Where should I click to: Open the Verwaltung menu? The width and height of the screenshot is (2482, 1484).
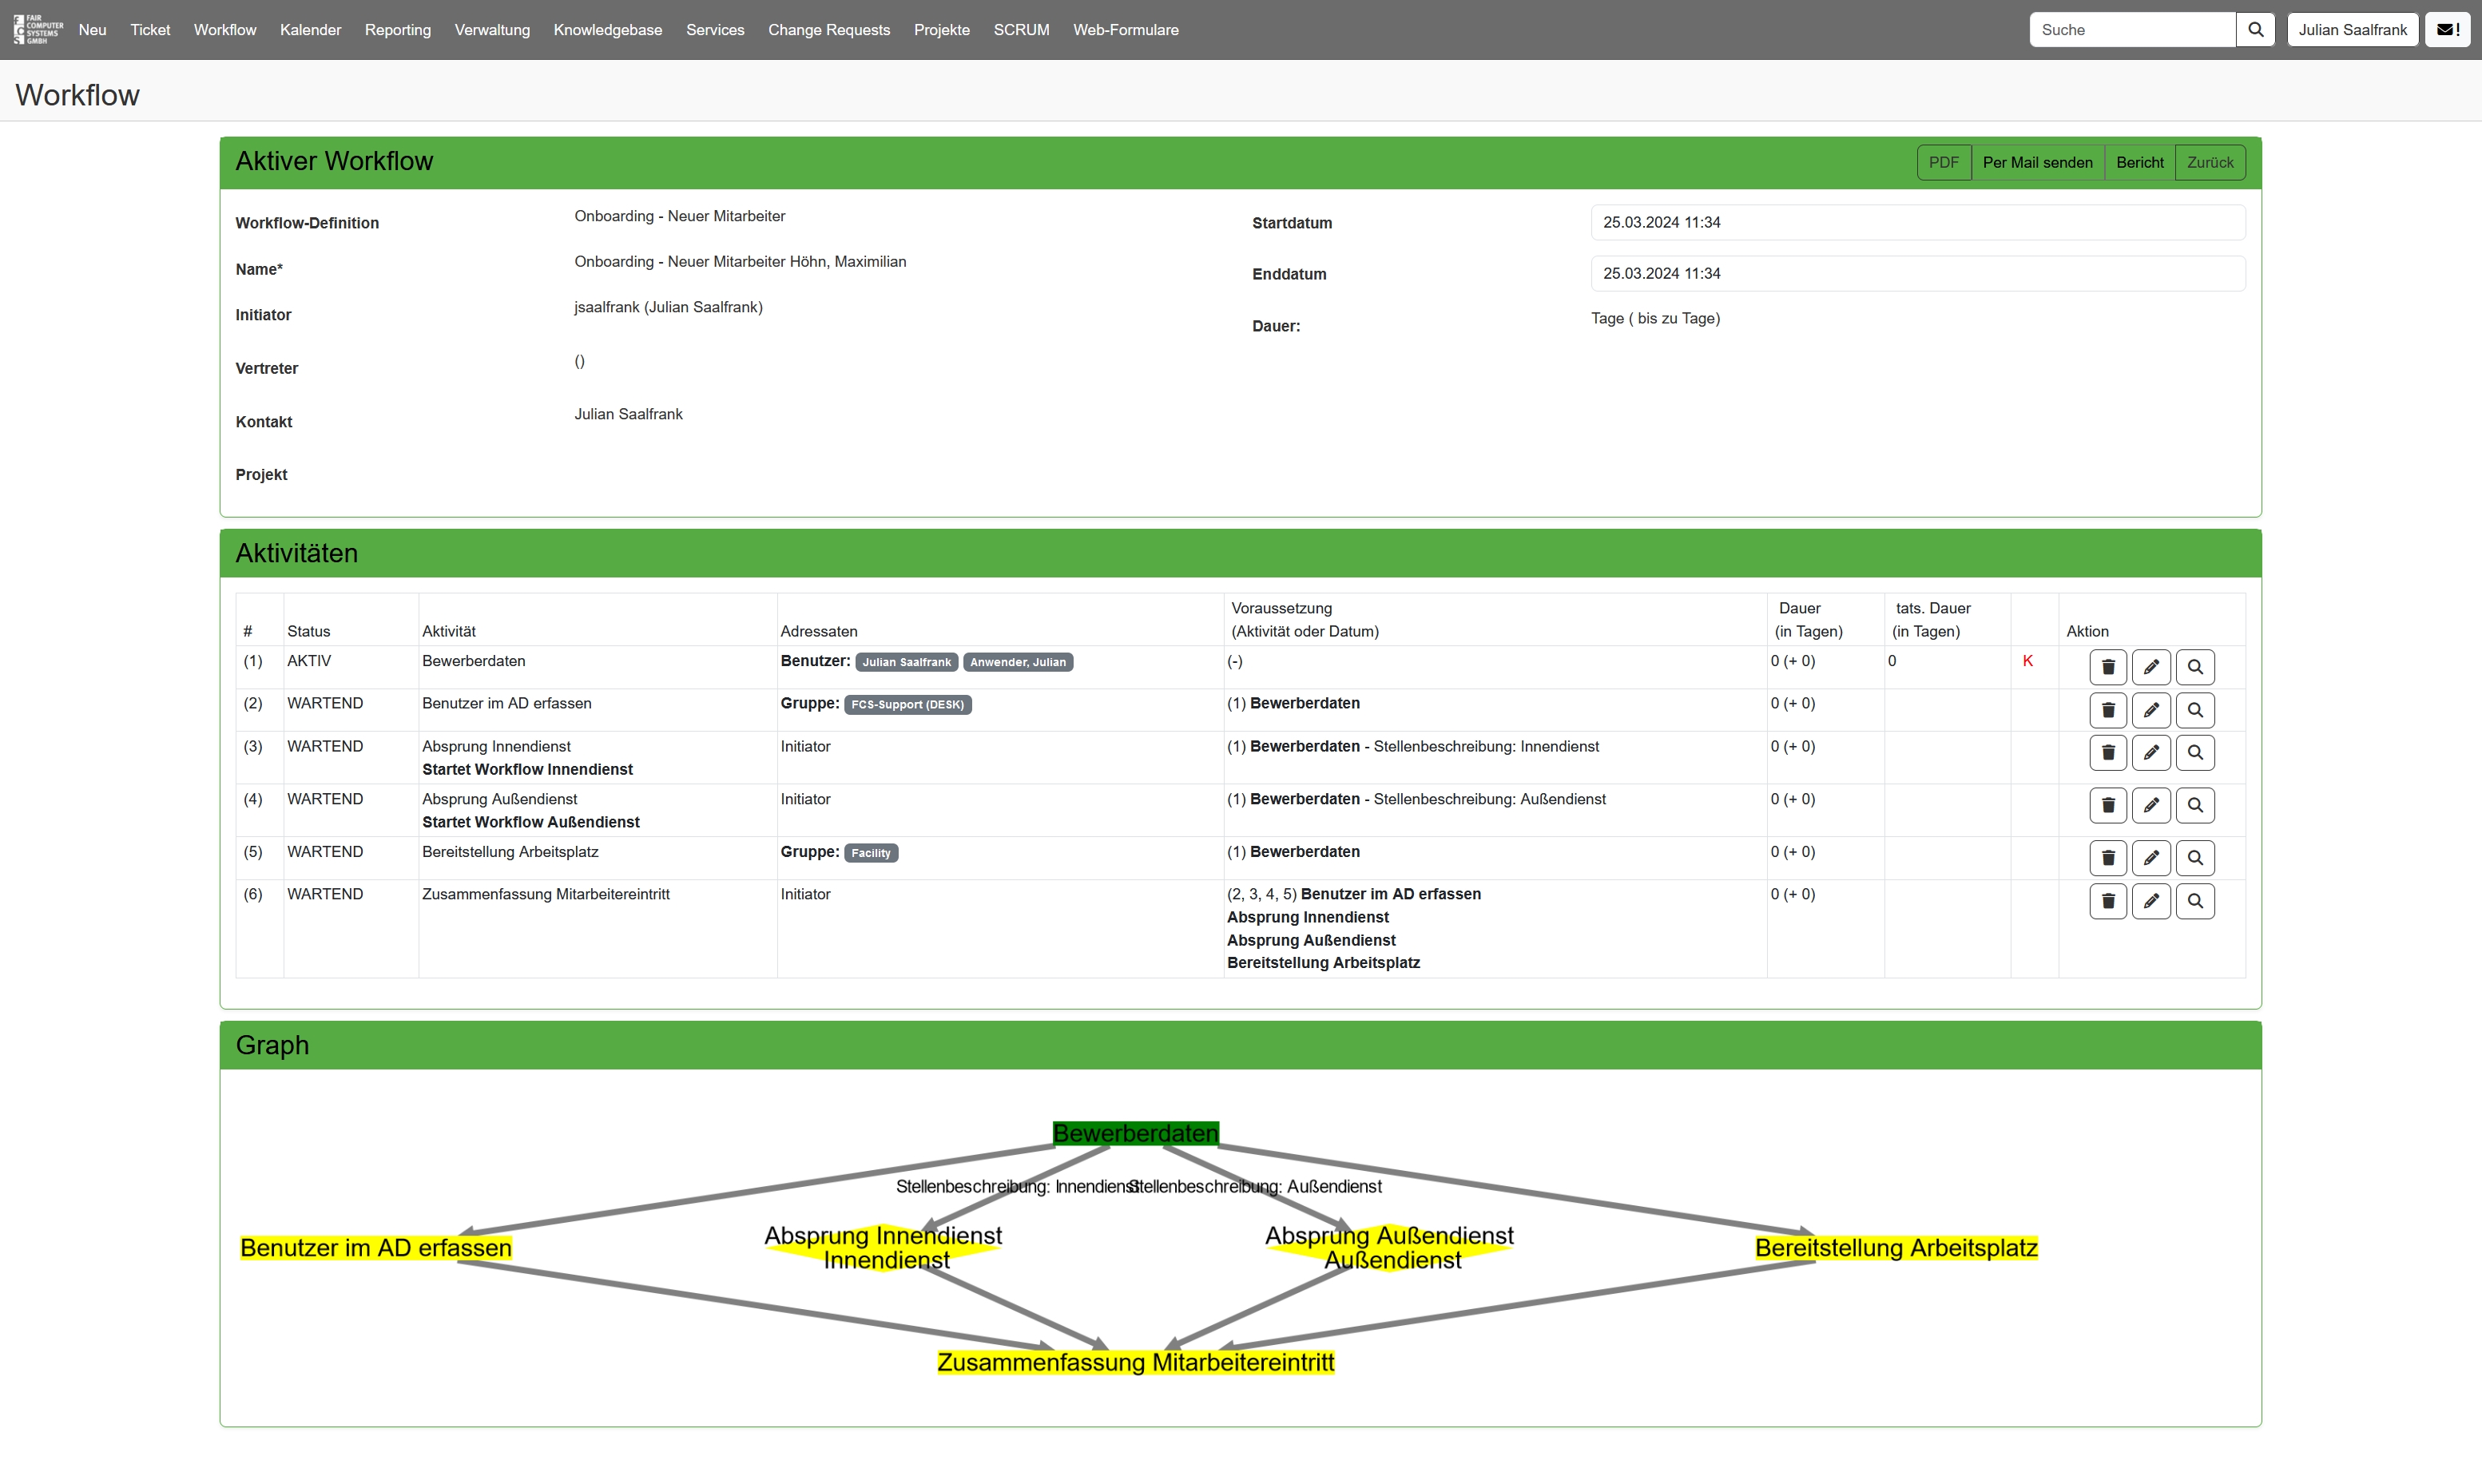coord(492,30)
